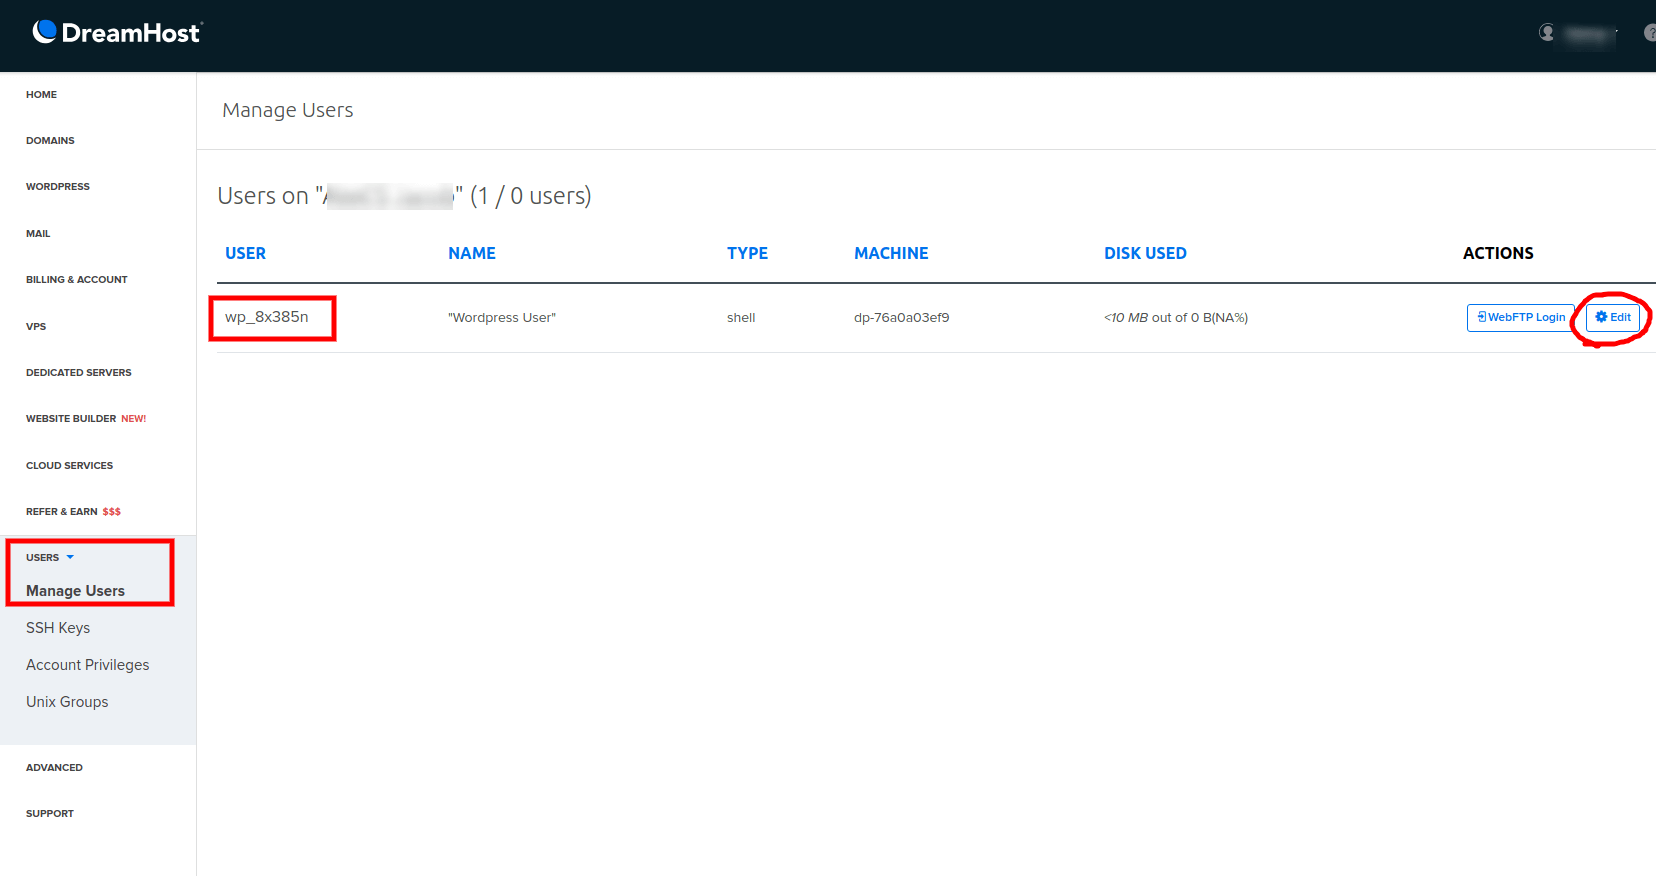This screenshot has width=1656, height=876.
Task: Open the Mail menu
Action: (x=38, y=234)
